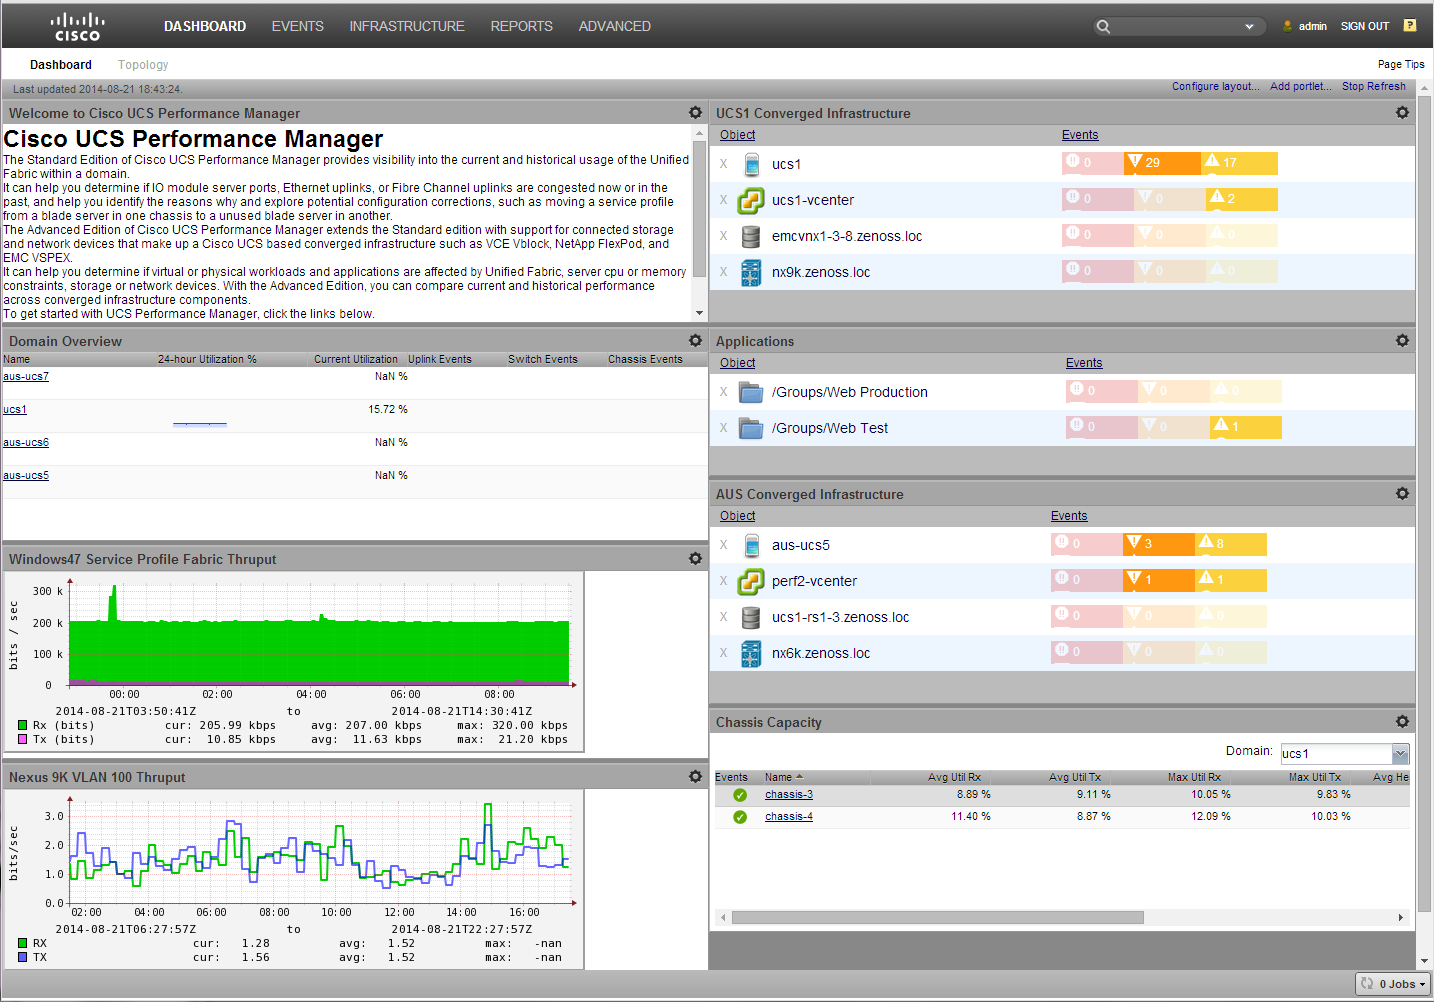Open the DASHBOARD menu
1434x1002 pixels.
click(x=205, y=26)
